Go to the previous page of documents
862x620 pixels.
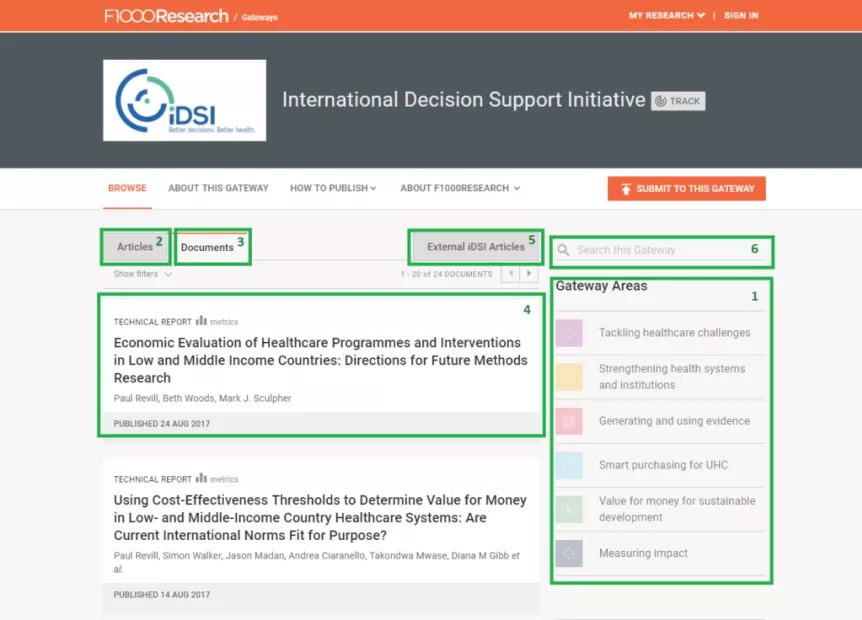510,273
